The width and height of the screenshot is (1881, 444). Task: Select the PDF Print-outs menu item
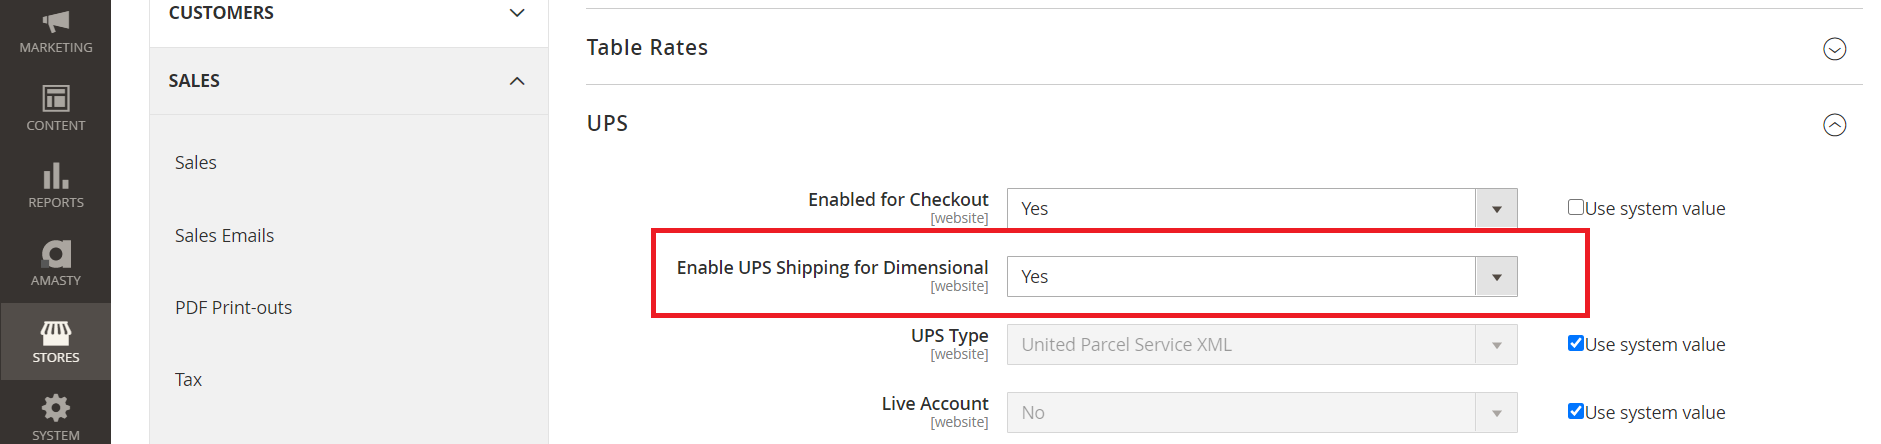point(233,307)
